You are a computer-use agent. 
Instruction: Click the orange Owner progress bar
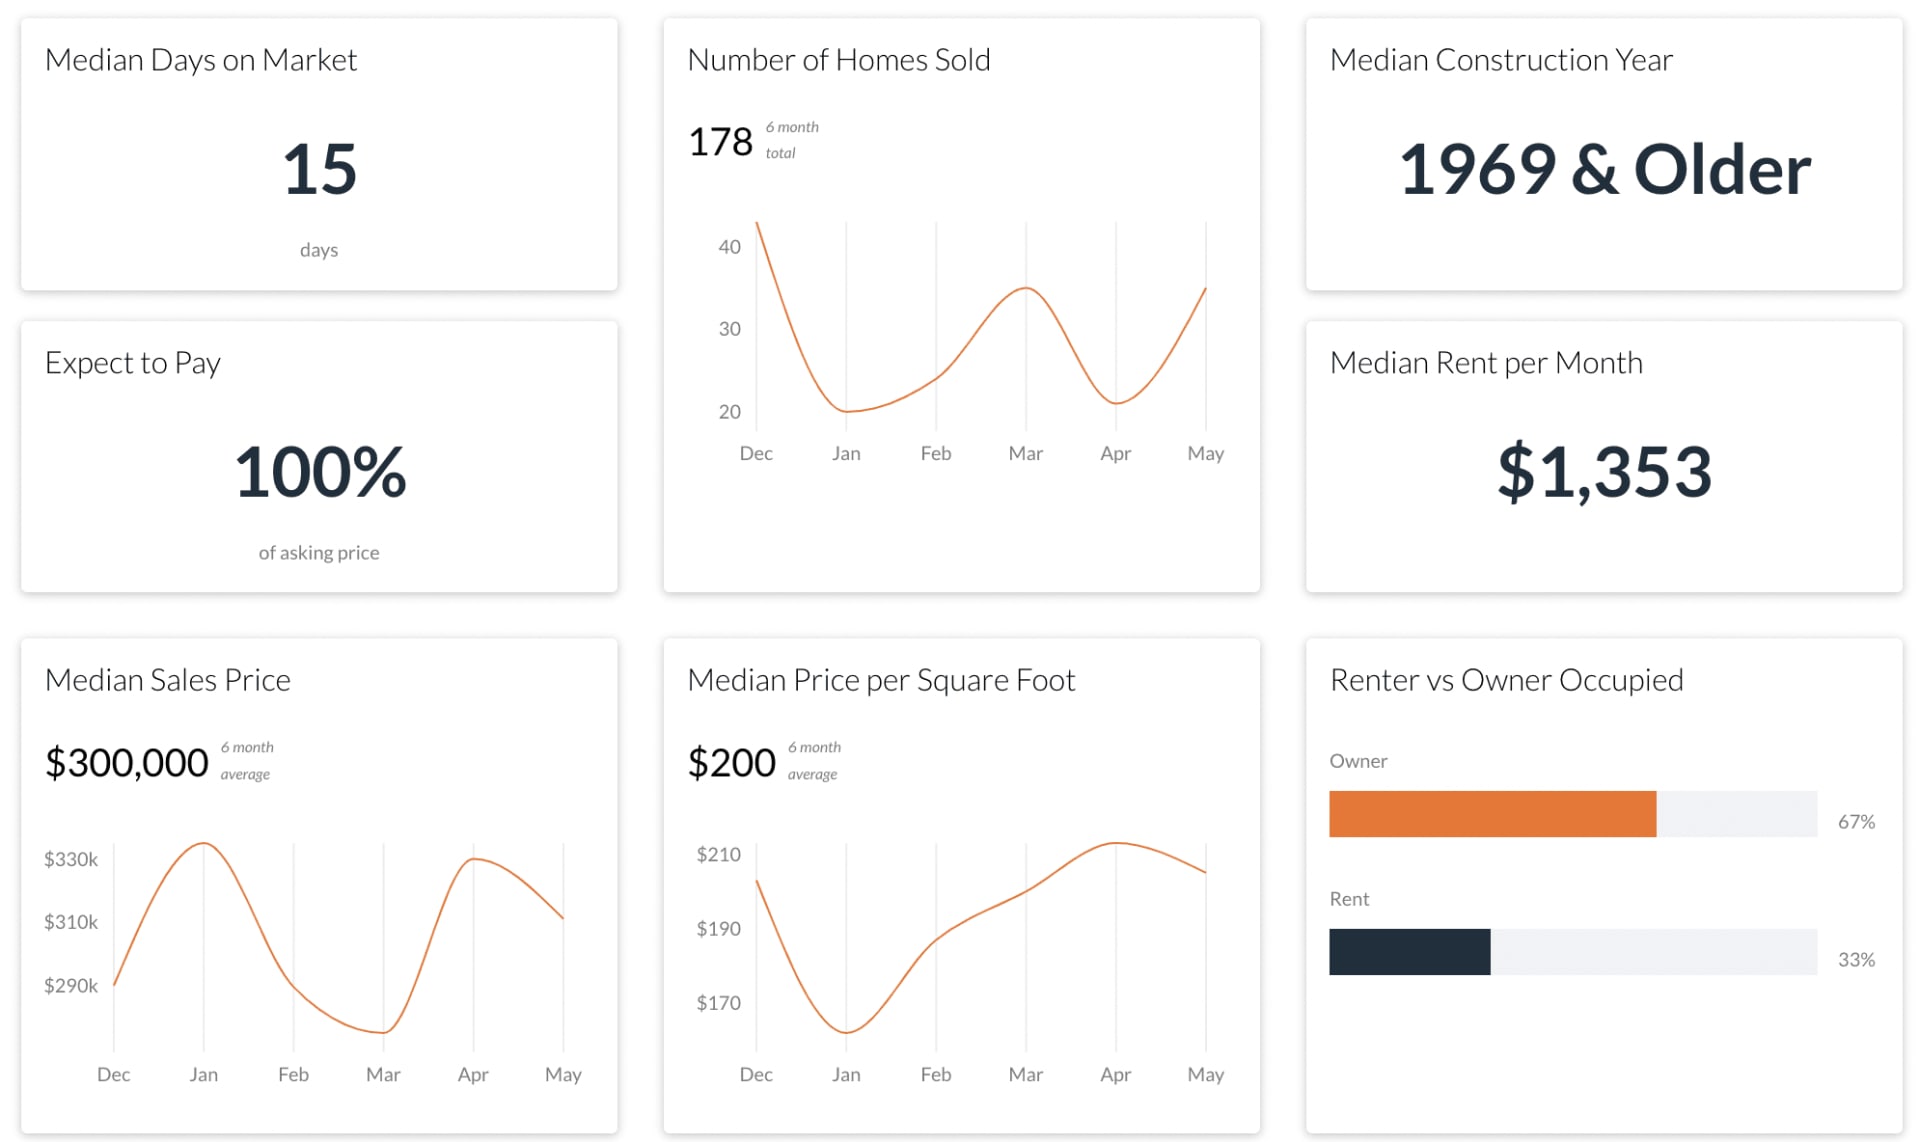(1491, 814)
